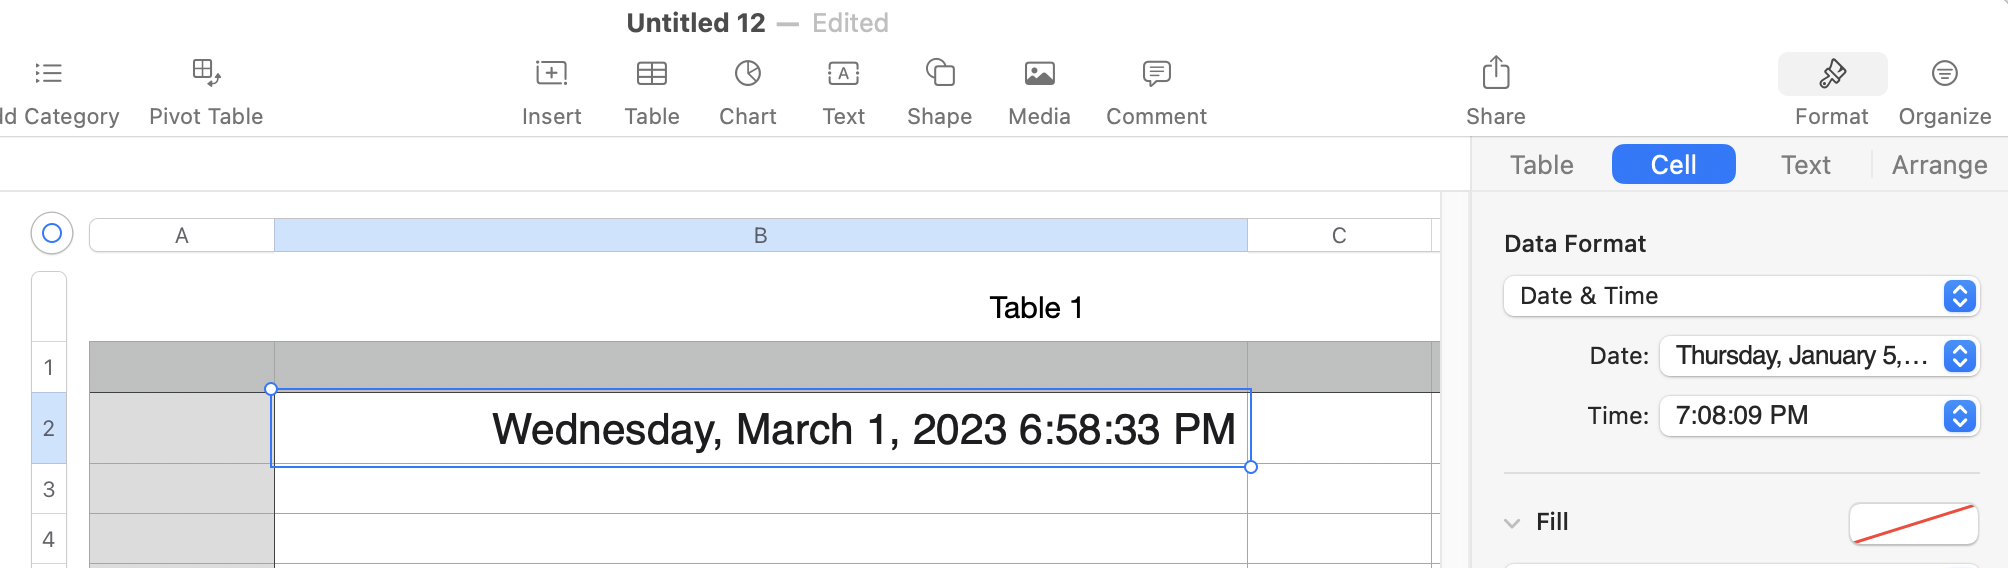The image size is (2008, 568).
Task: Click the Add Category toolbar icon
Action: click(x=48, y=73)
